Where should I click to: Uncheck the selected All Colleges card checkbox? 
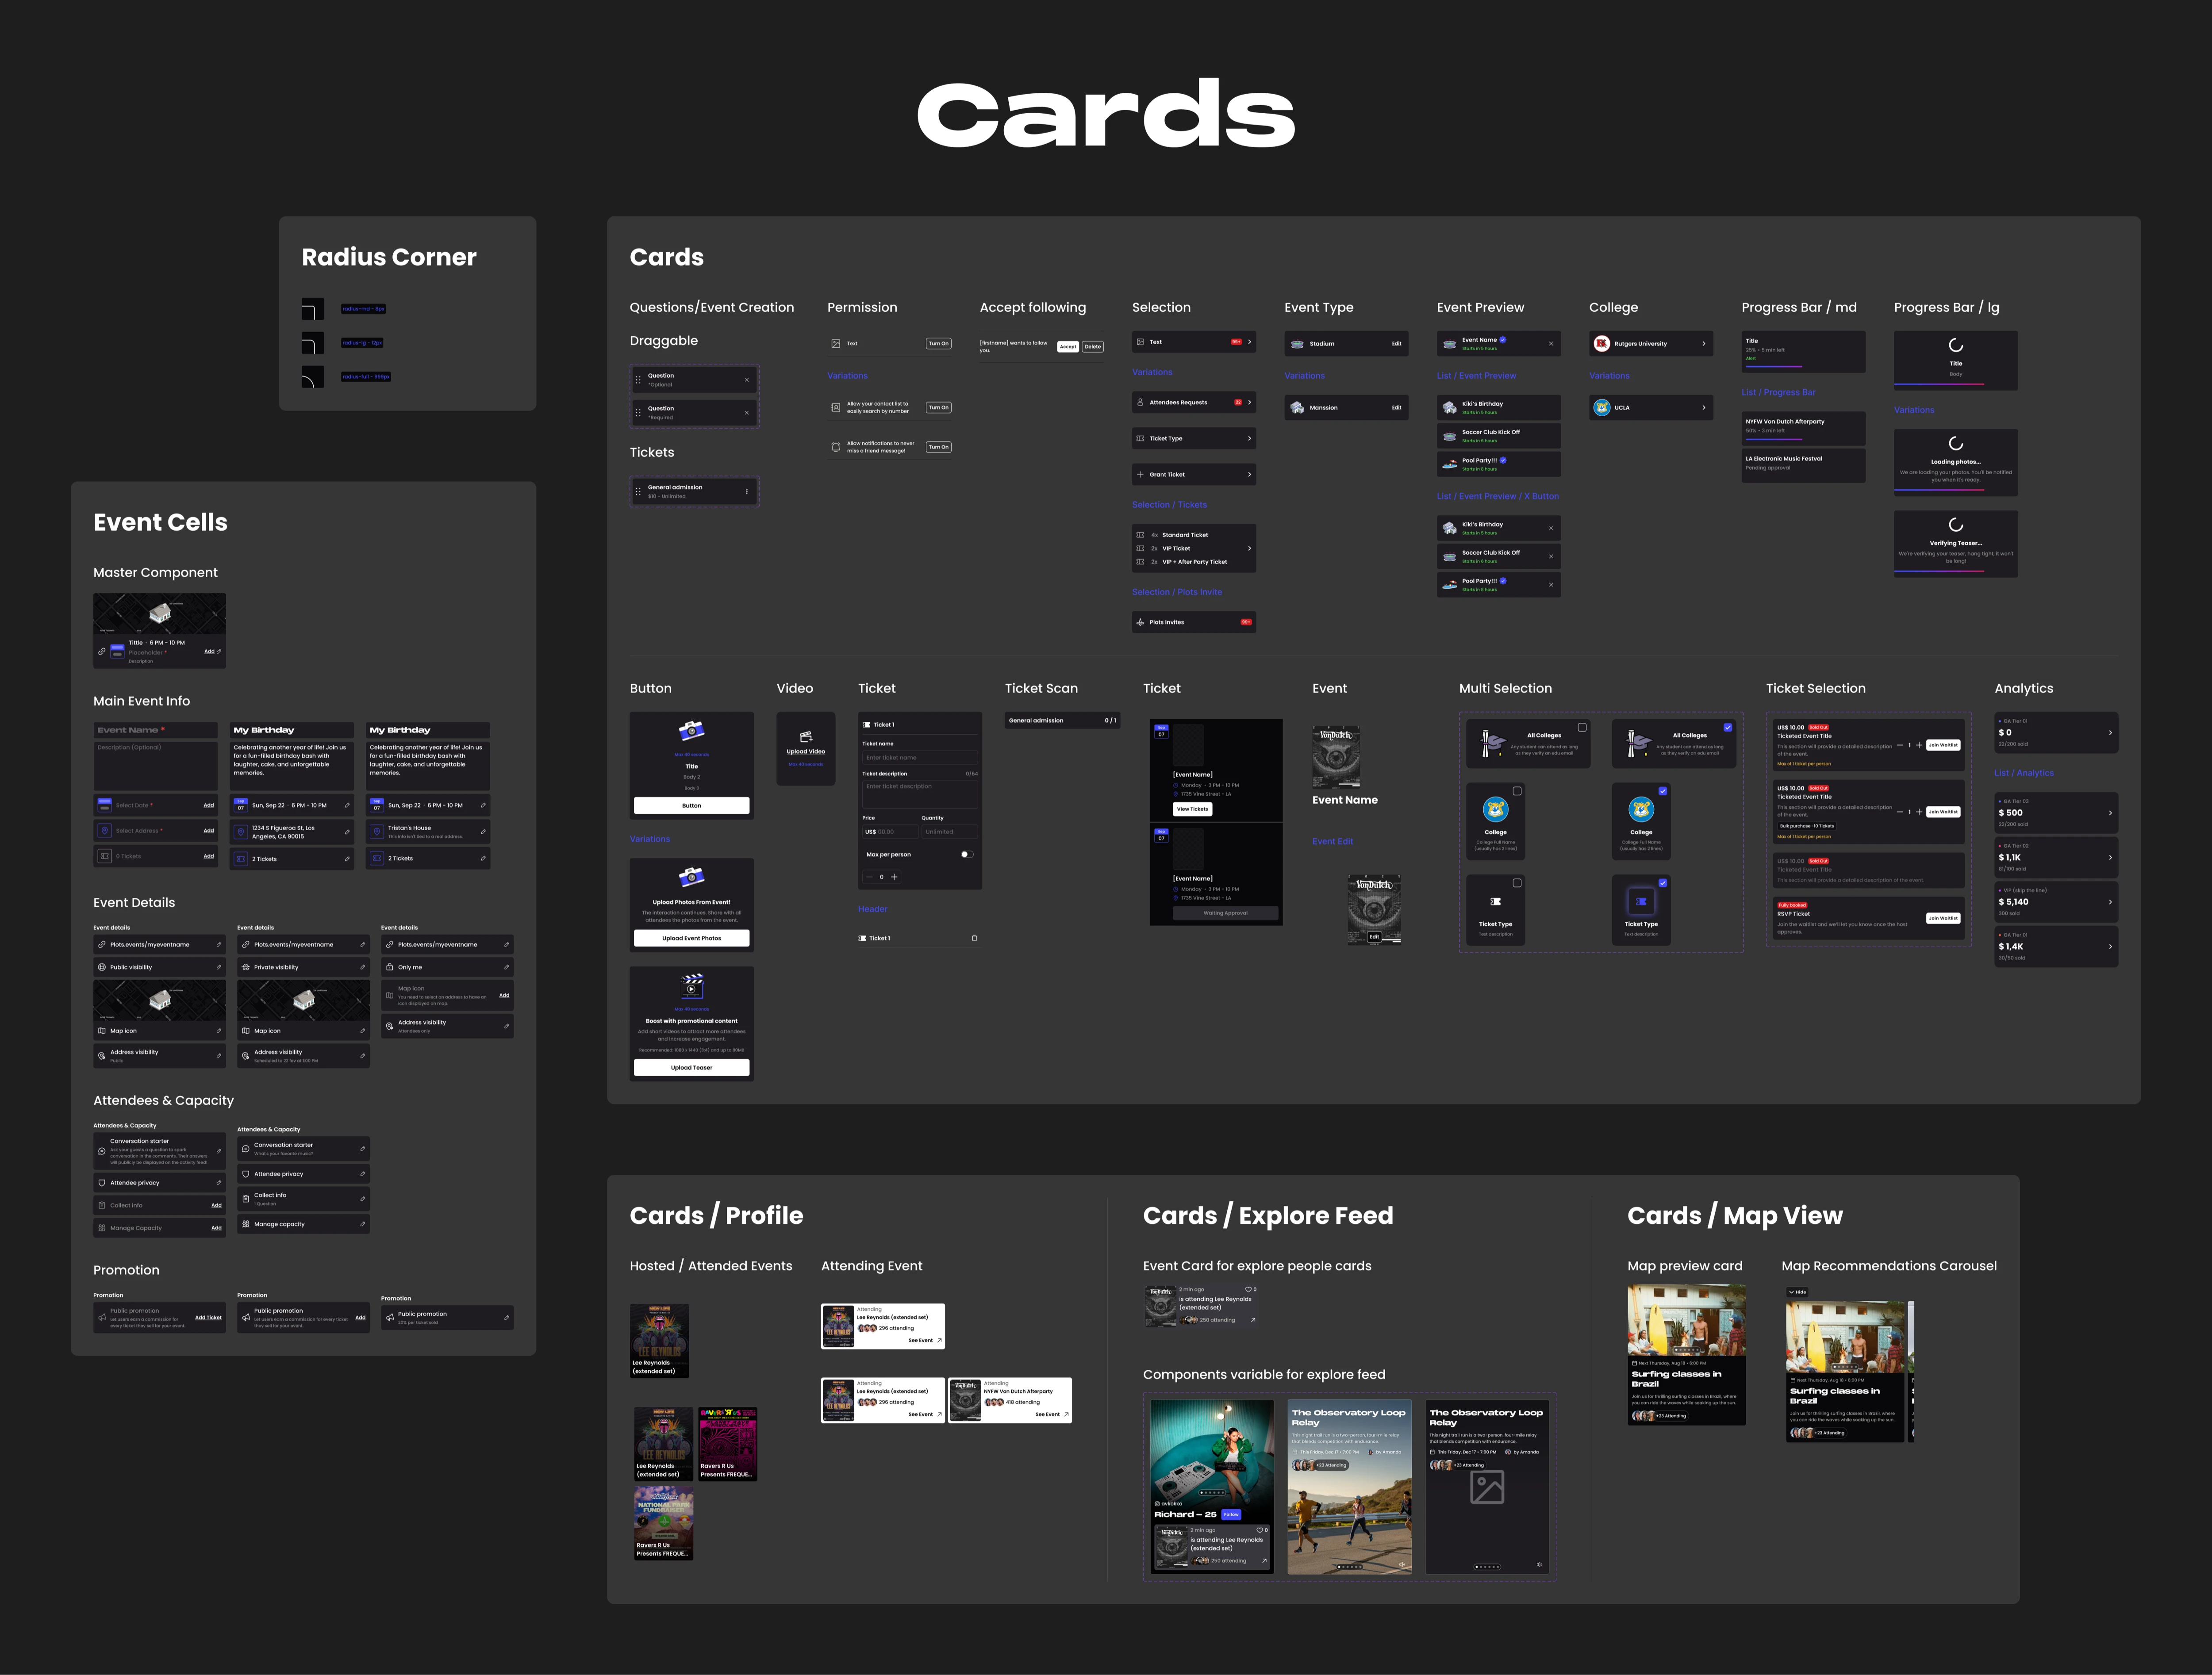point(1728,727)
